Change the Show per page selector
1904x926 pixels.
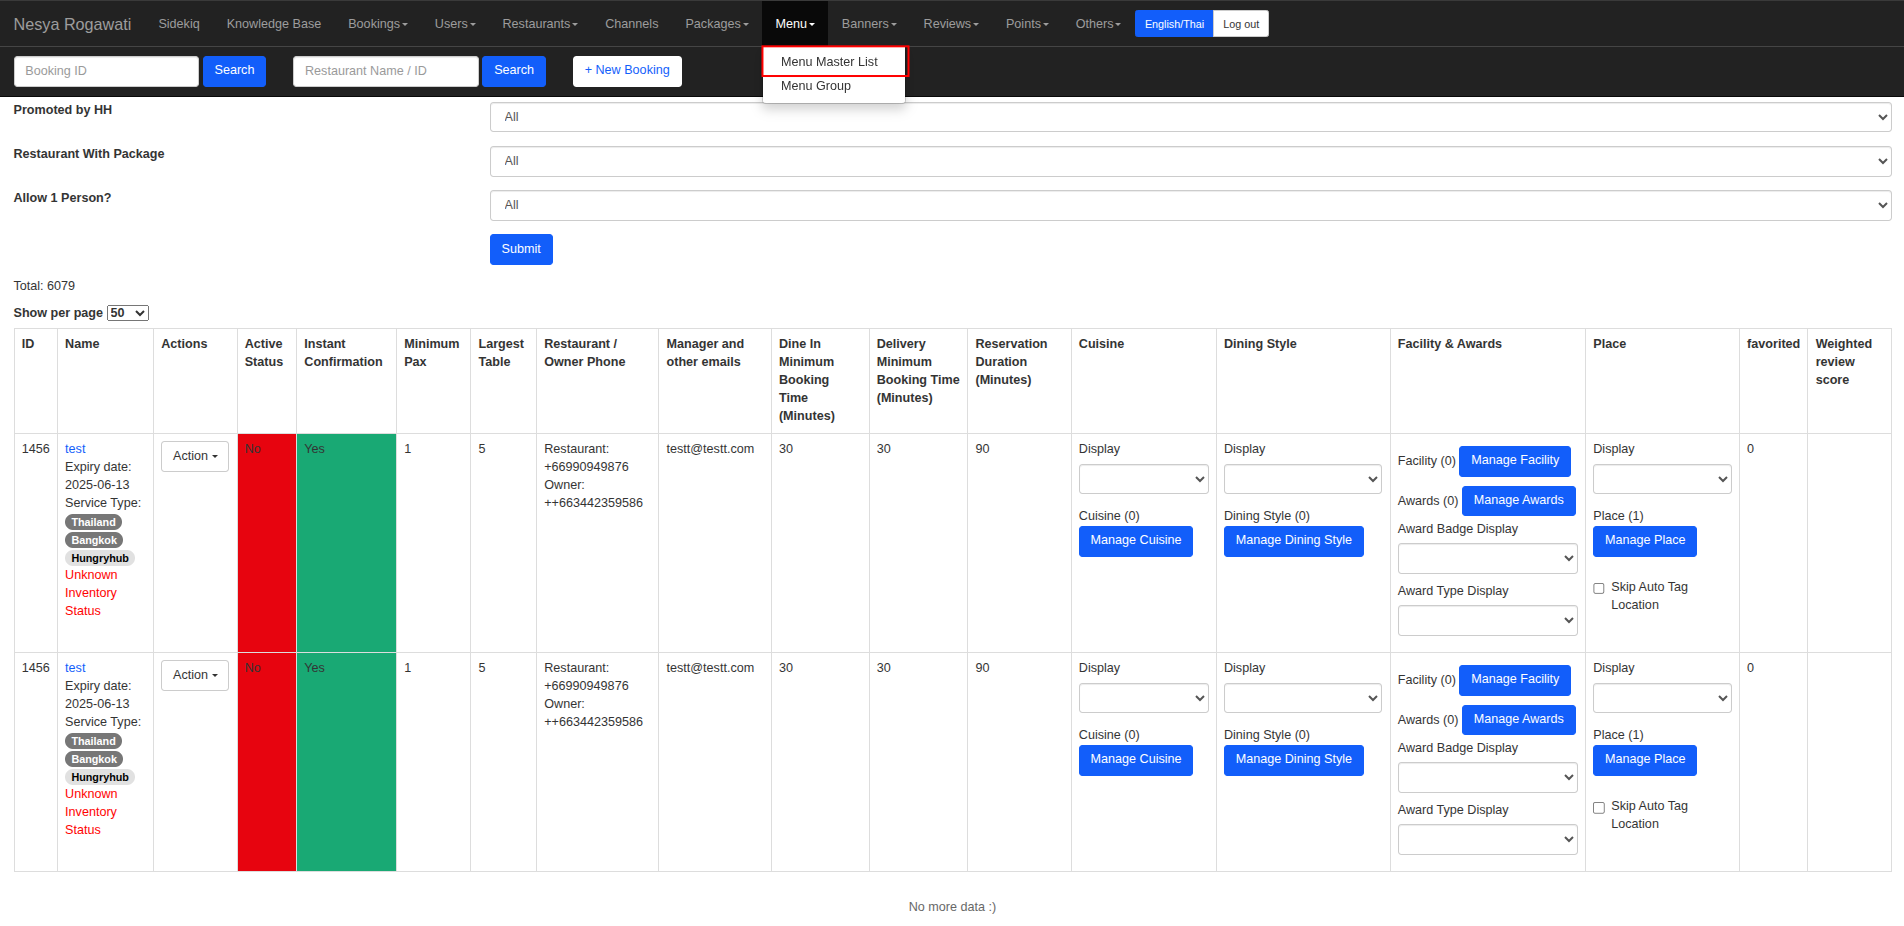point(128,313)
